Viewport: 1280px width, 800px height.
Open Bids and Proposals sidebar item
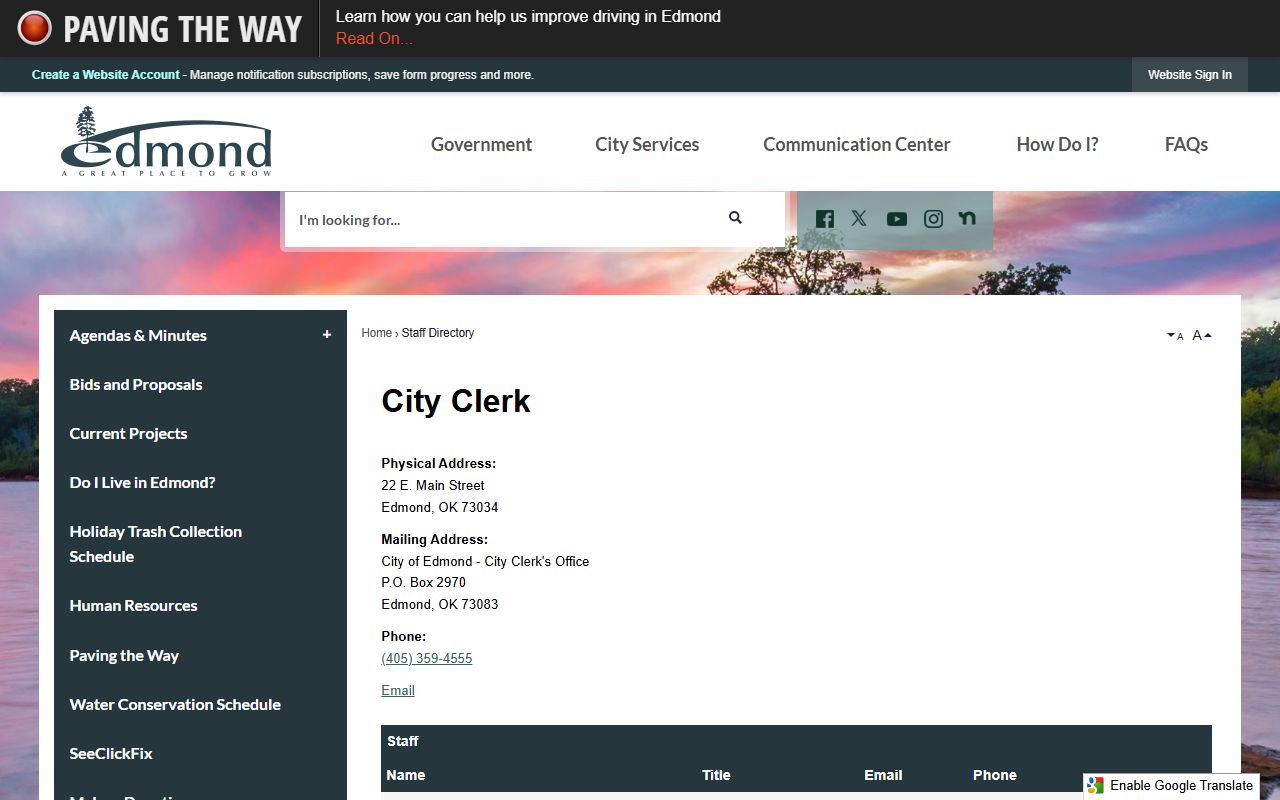tap(136, 384)
